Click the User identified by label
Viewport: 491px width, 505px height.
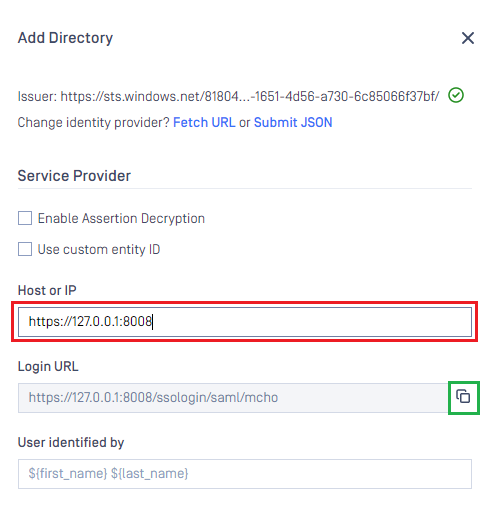[x=71, y=442]
